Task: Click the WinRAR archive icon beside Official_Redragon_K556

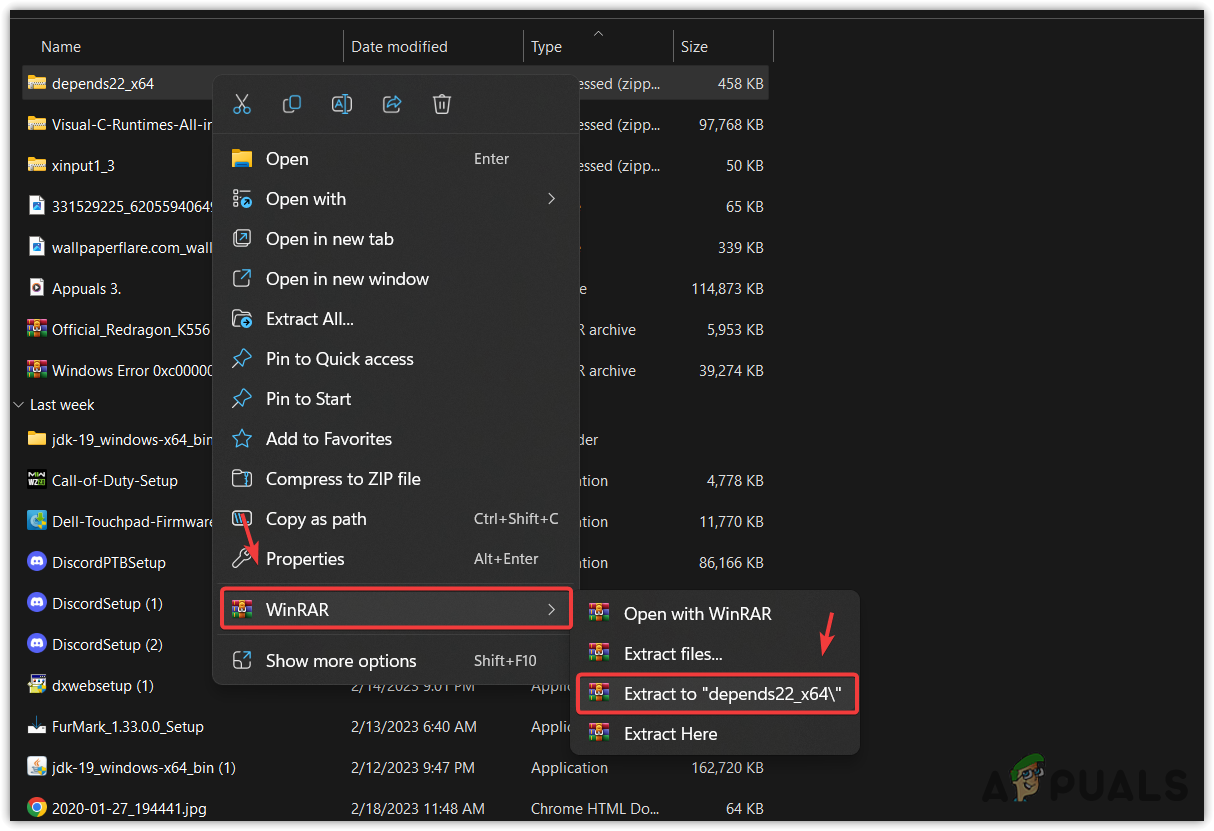Action: (x=36, y=329)
